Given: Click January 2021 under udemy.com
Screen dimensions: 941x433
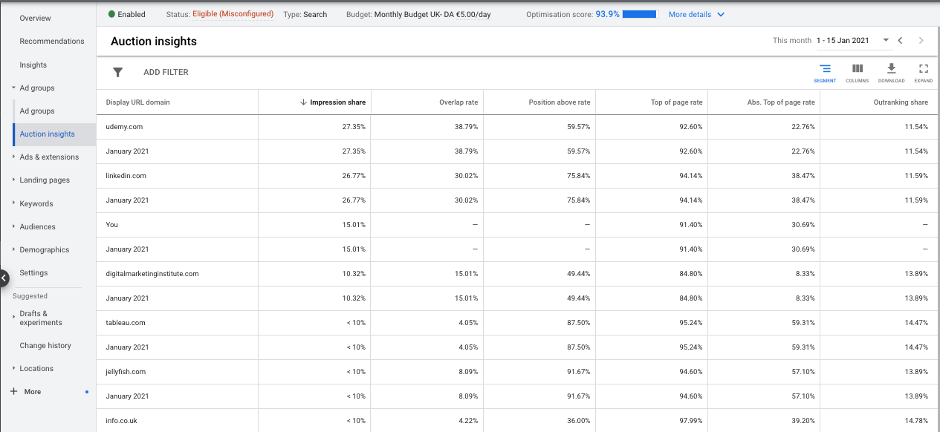Looking at the screenshot, I should coord(127,152).
